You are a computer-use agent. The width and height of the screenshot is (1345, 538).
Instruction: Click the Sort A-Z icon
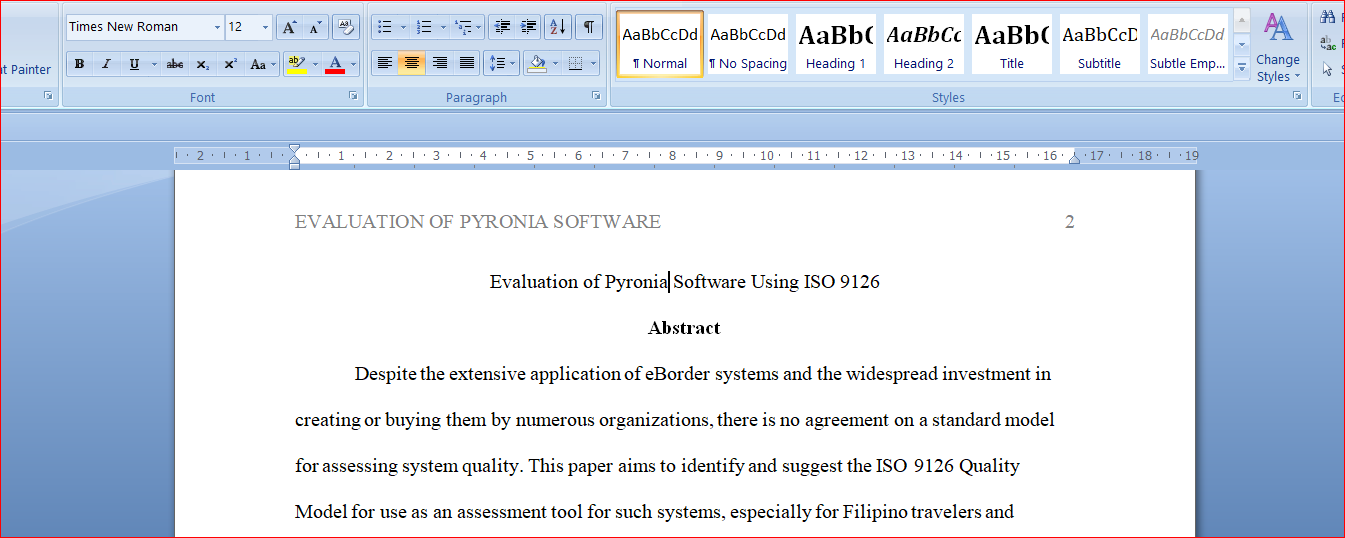click(x=558, y=27)
